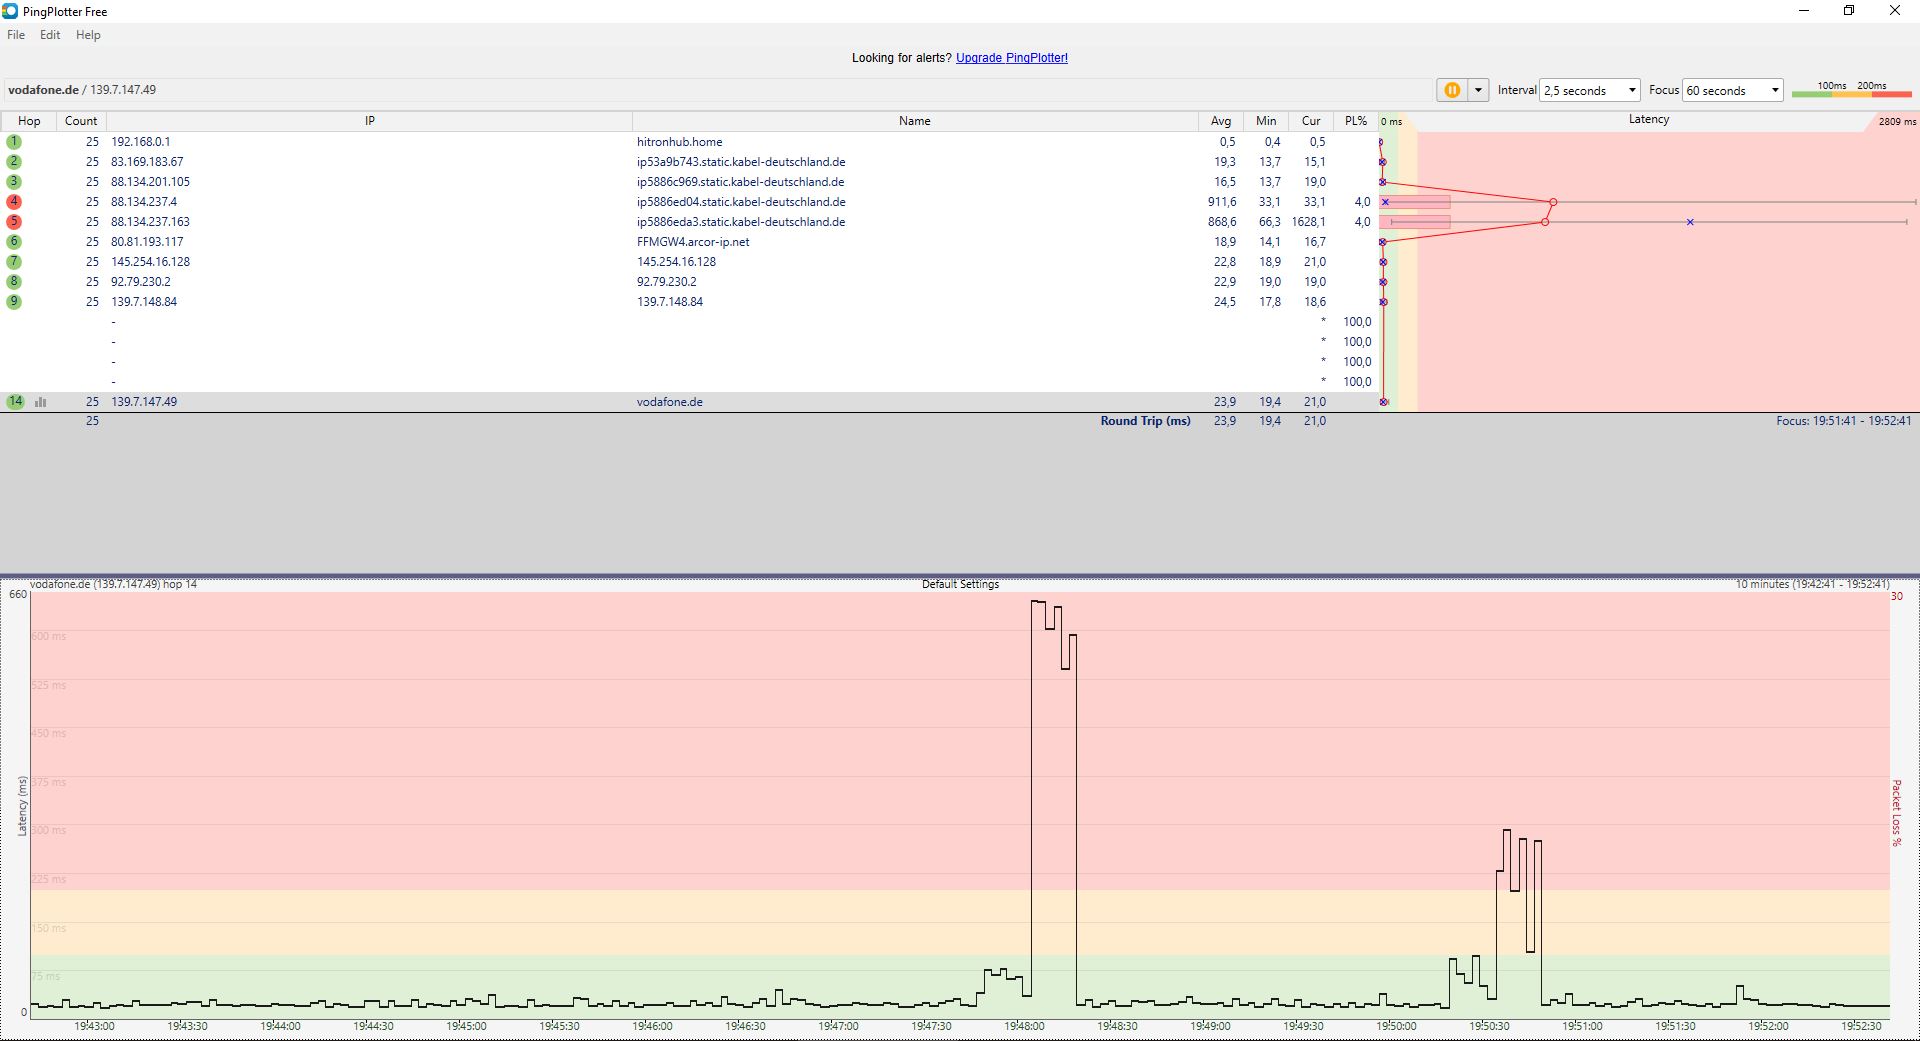
Task: Sort by the PL% column header
Action: [x=1355, y=121]
